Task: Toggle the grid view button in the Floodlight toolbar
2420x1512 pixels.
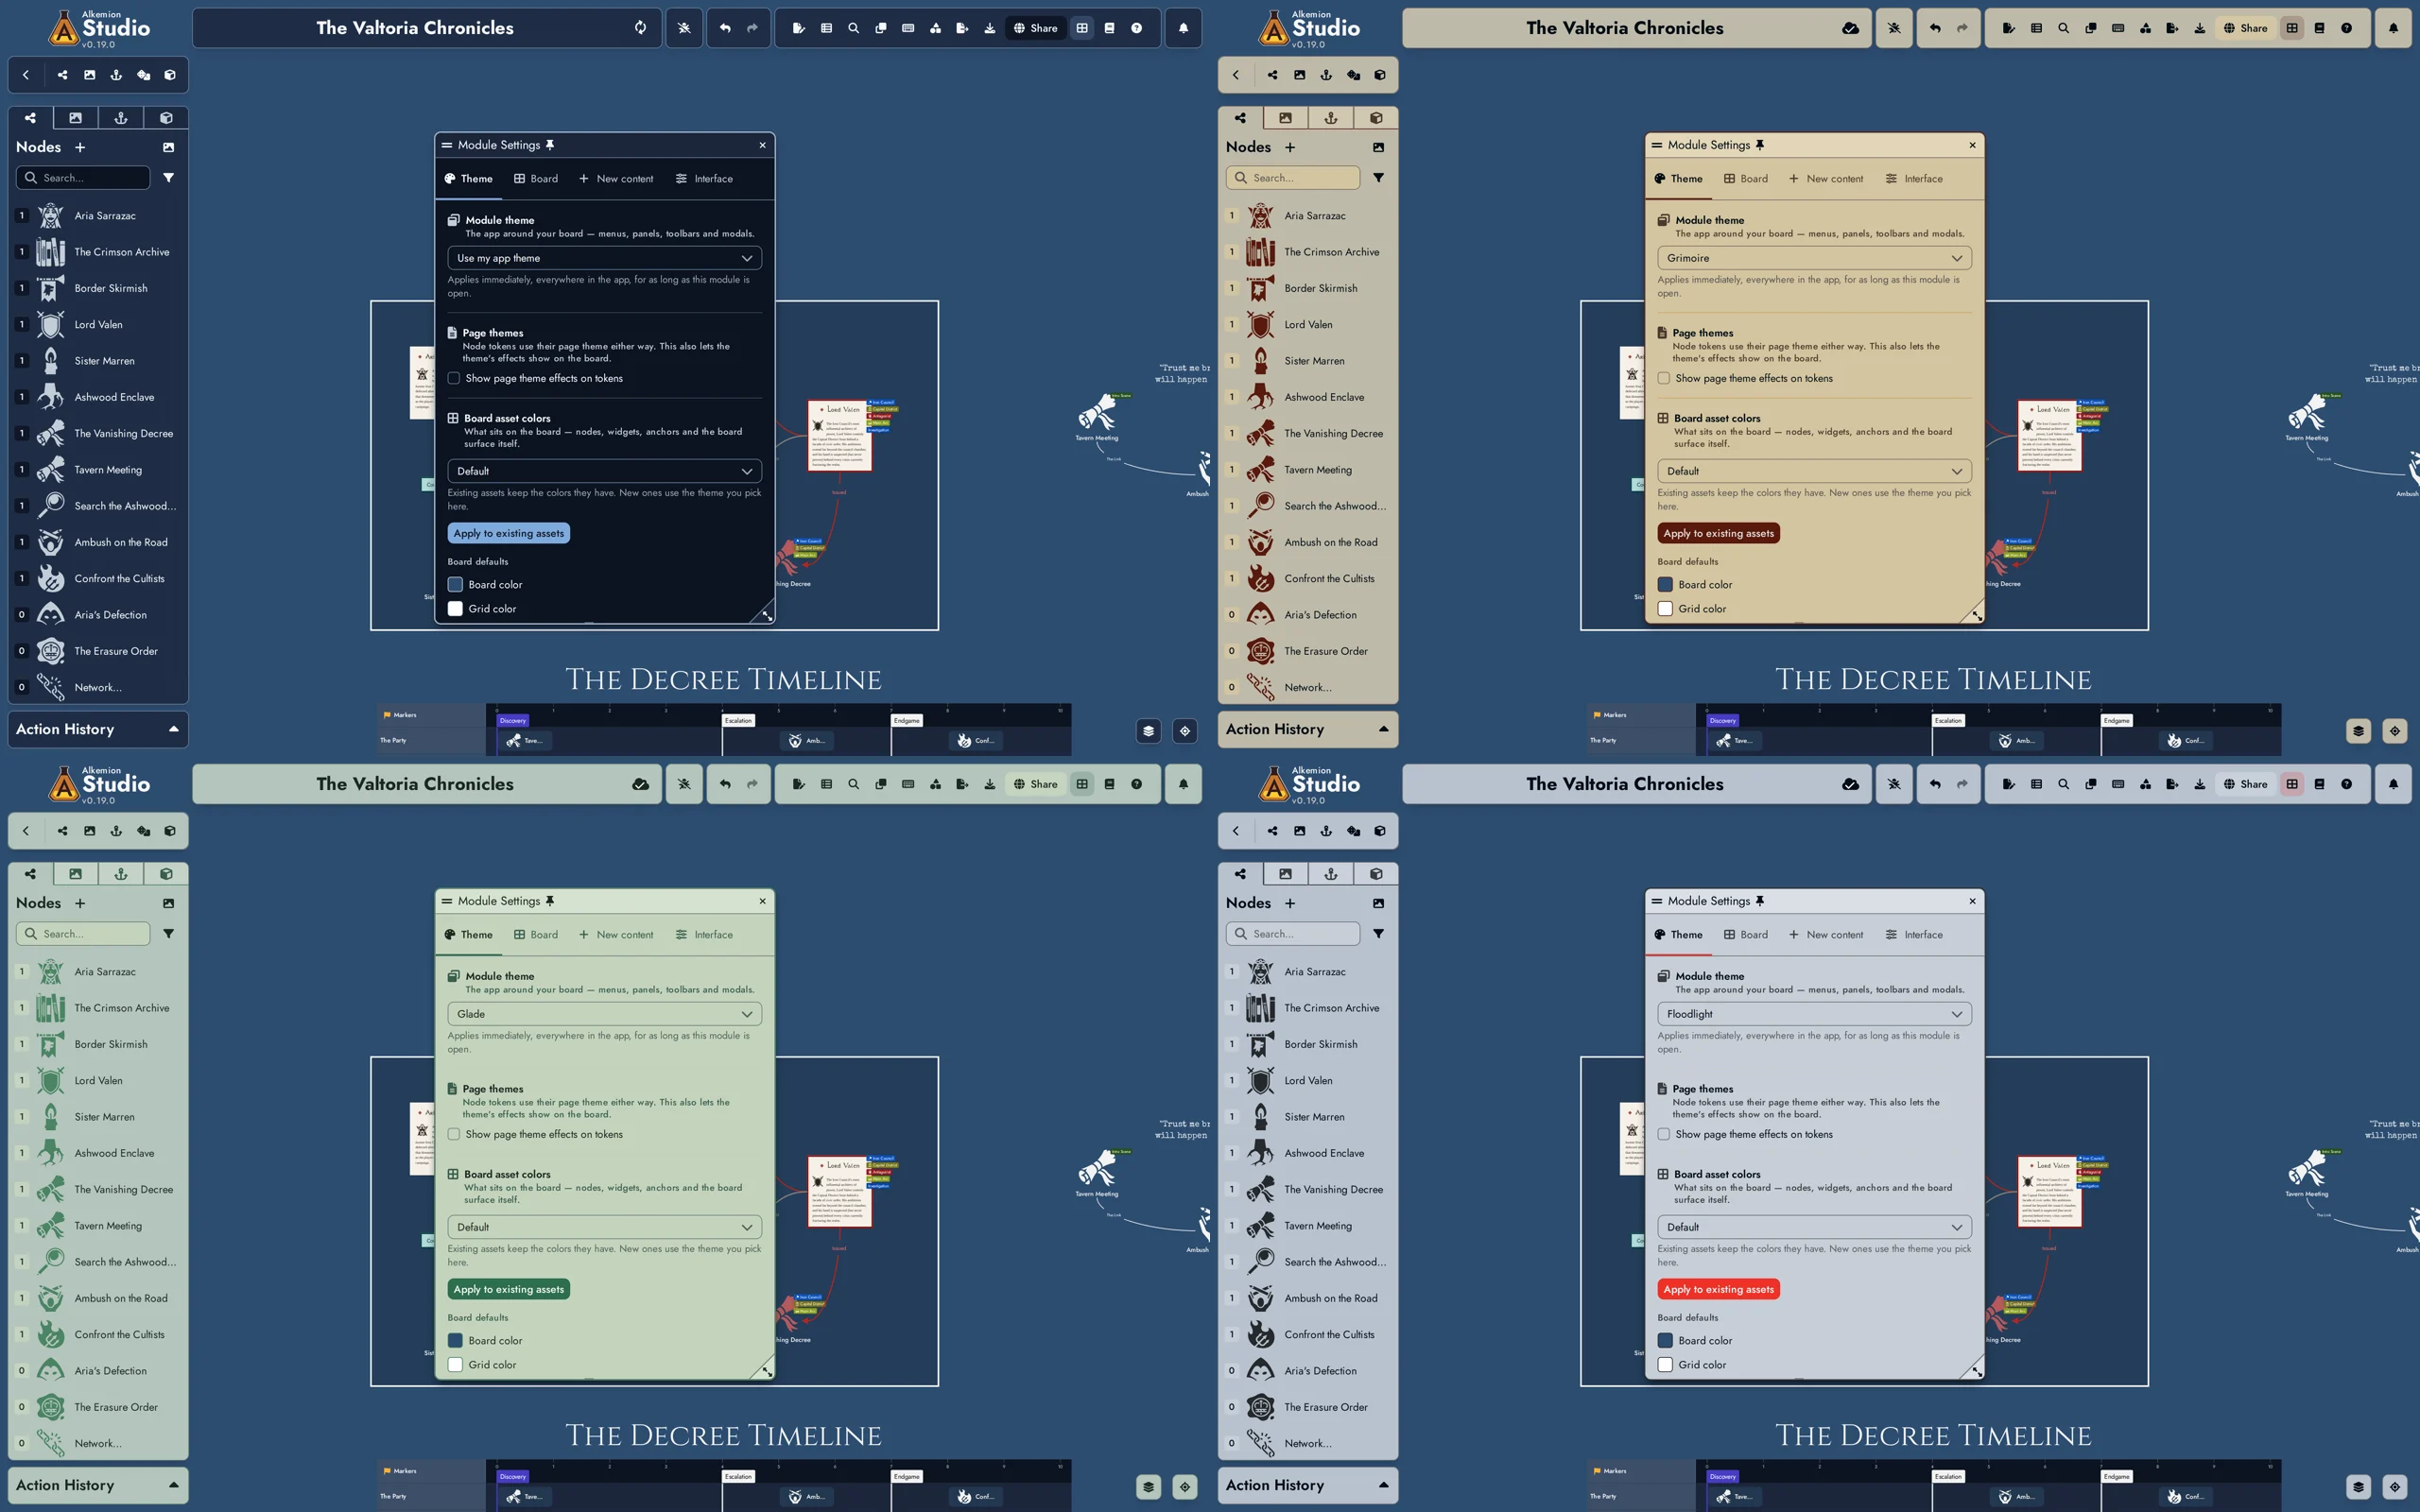Action: pyautogui.click(x=2292, y=784)
